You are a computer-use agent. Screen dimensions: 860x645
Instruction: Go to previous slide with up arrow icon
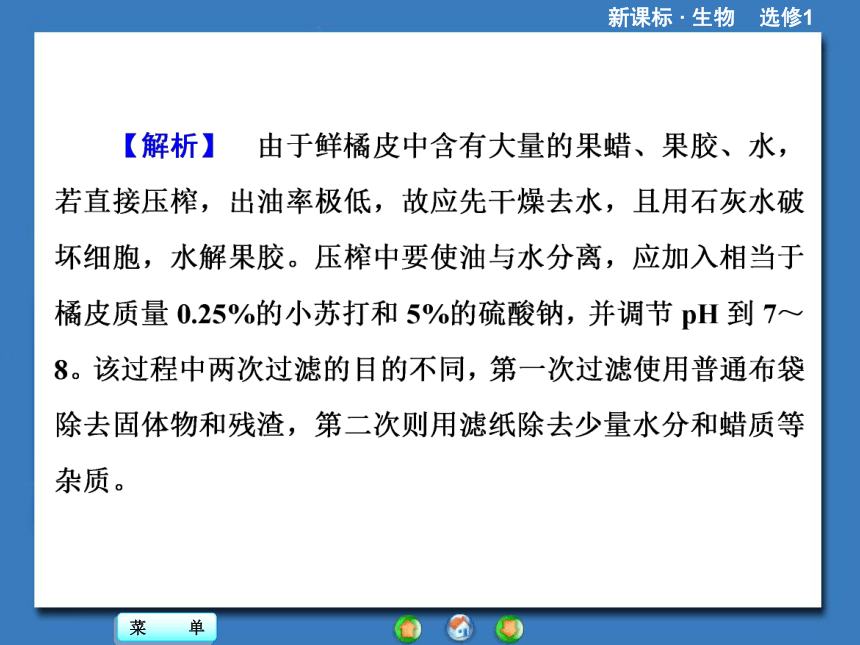(x=408, y=629)
